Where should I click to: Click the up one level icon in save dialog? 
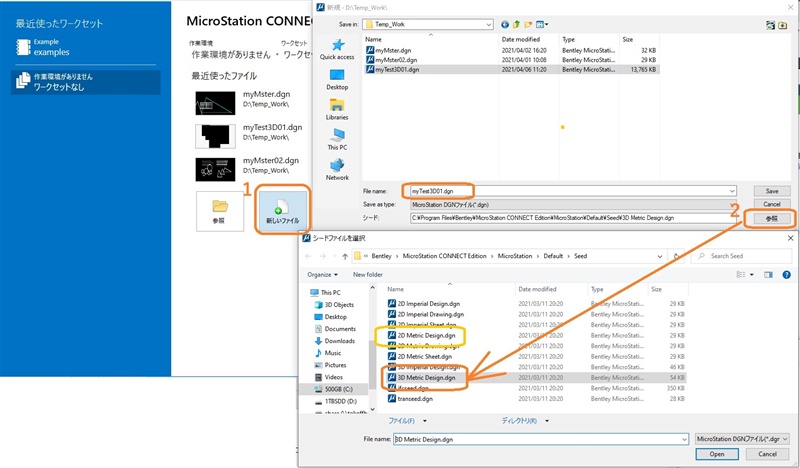pos(516,24)
